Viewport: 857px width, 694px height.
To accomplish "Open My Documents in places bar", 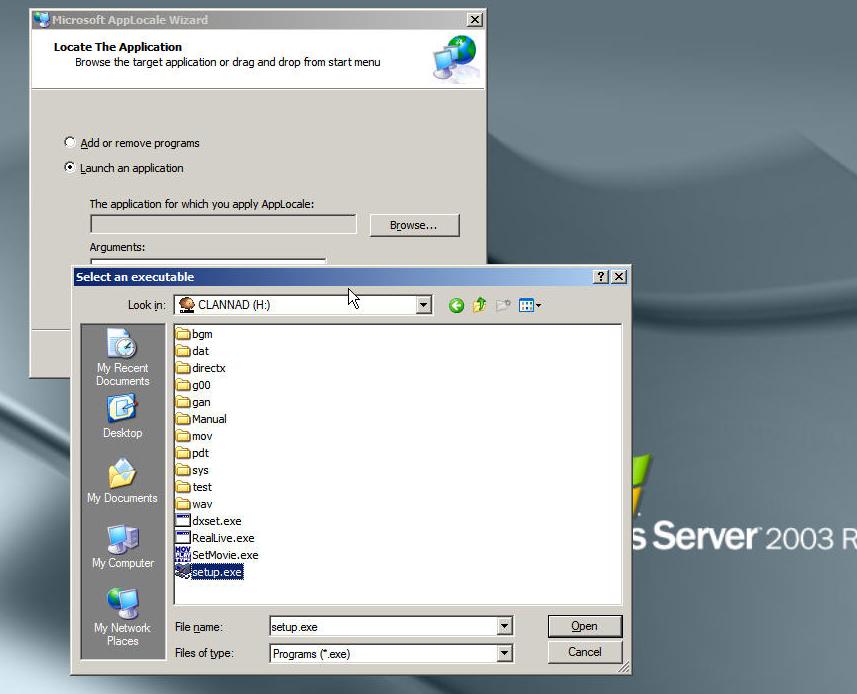I will tap(122, 481).
